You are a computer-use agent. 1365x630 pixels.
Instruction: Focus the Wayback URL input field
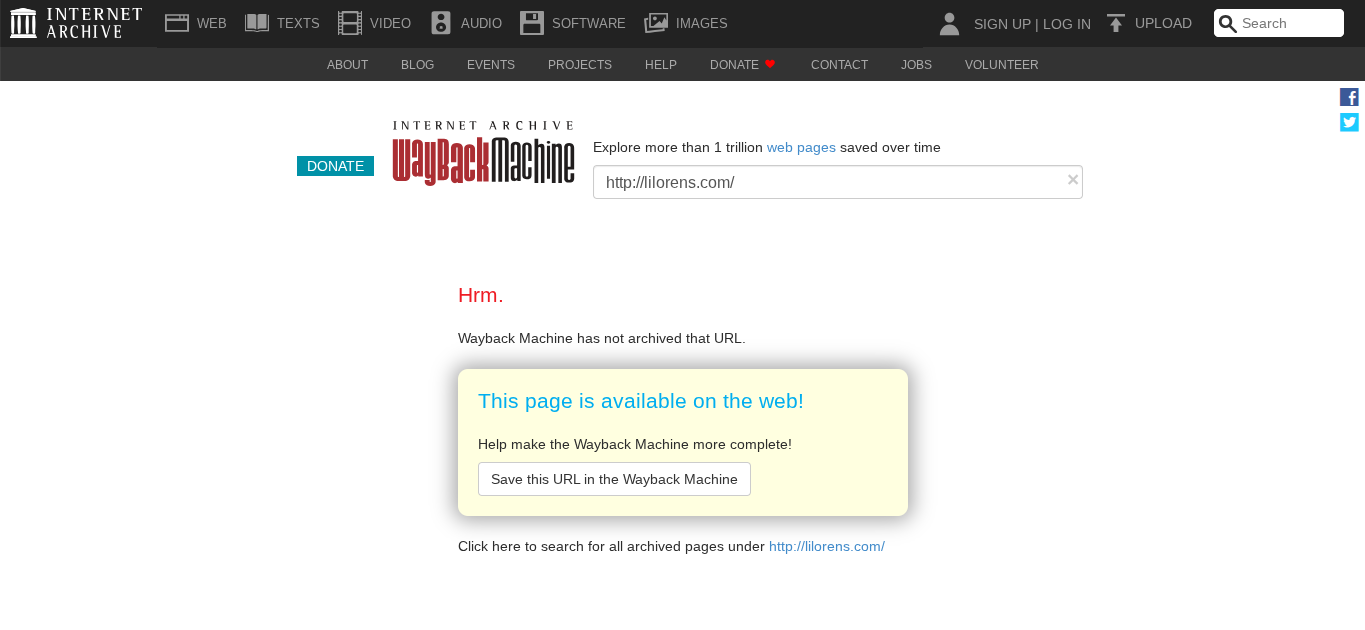[x=838, y=182]
